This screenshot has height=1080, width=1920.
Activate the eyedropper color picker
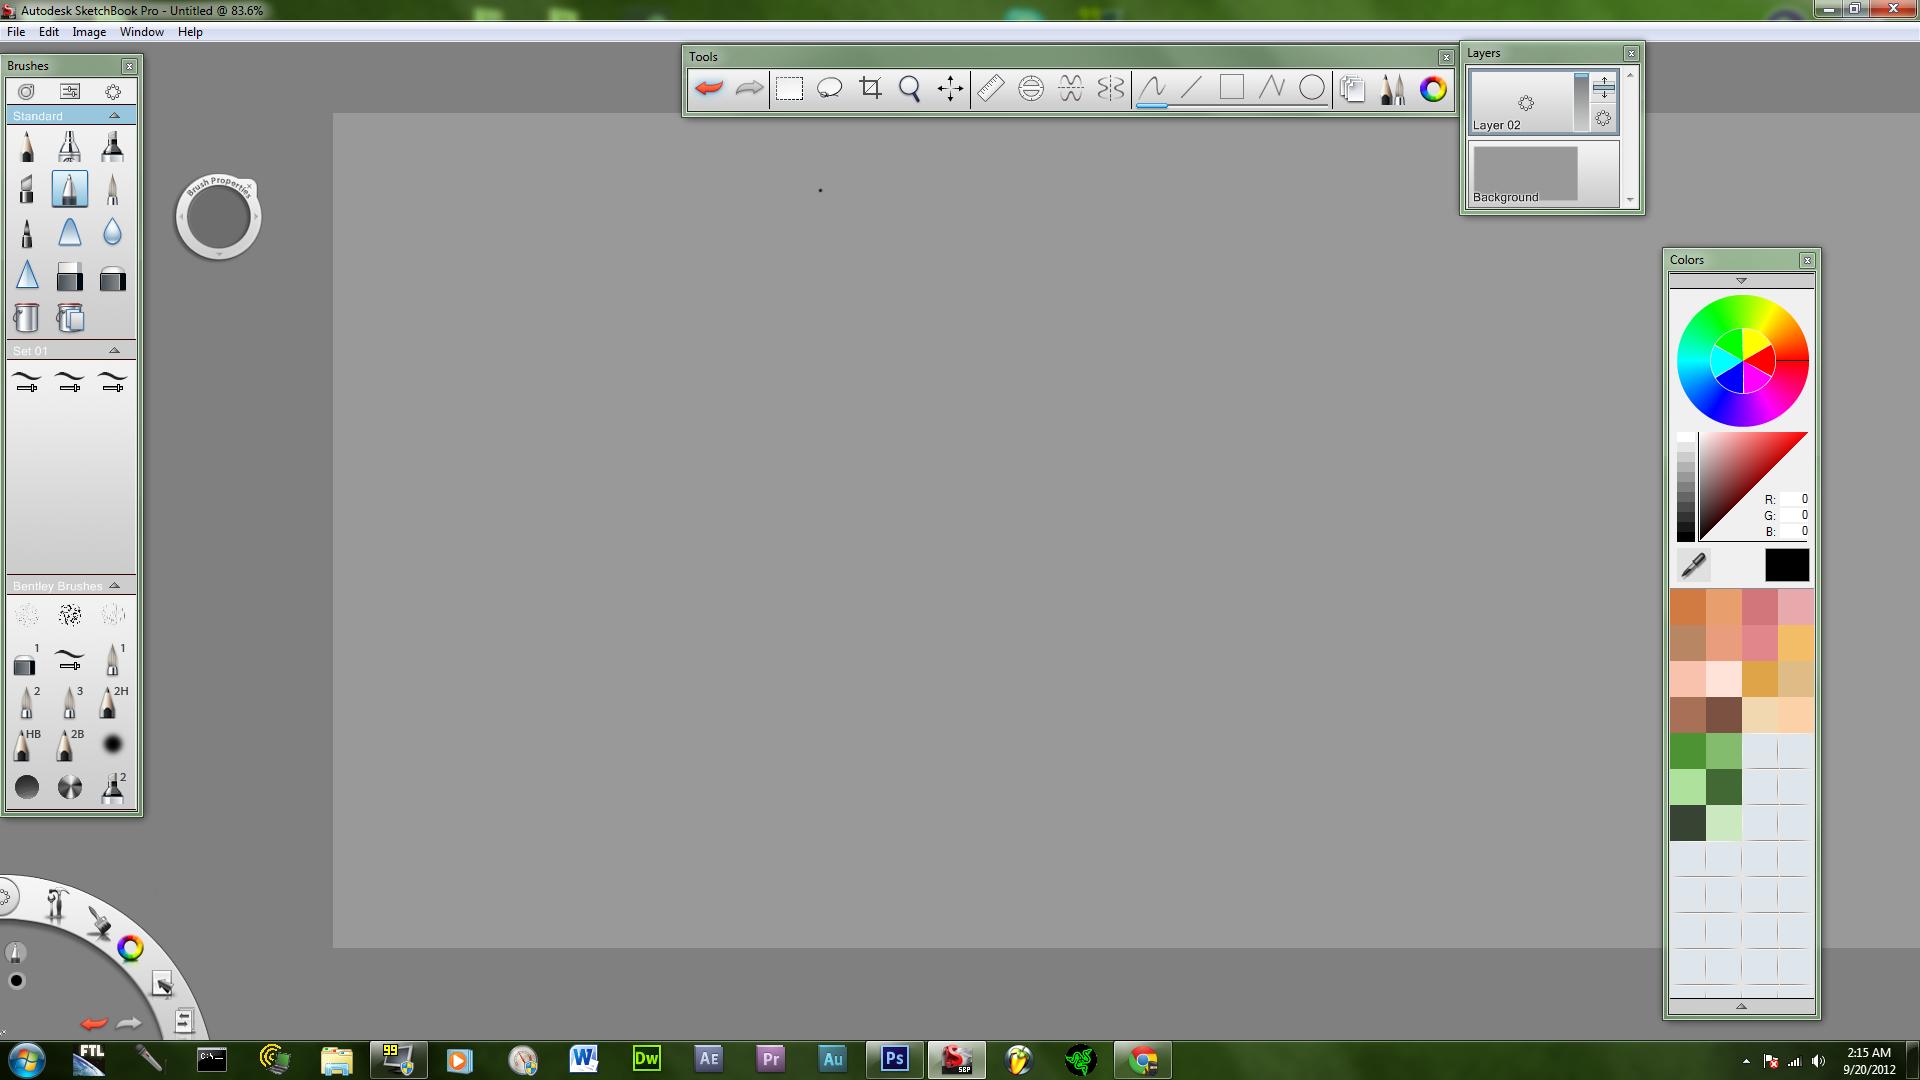click(1693, 565)
